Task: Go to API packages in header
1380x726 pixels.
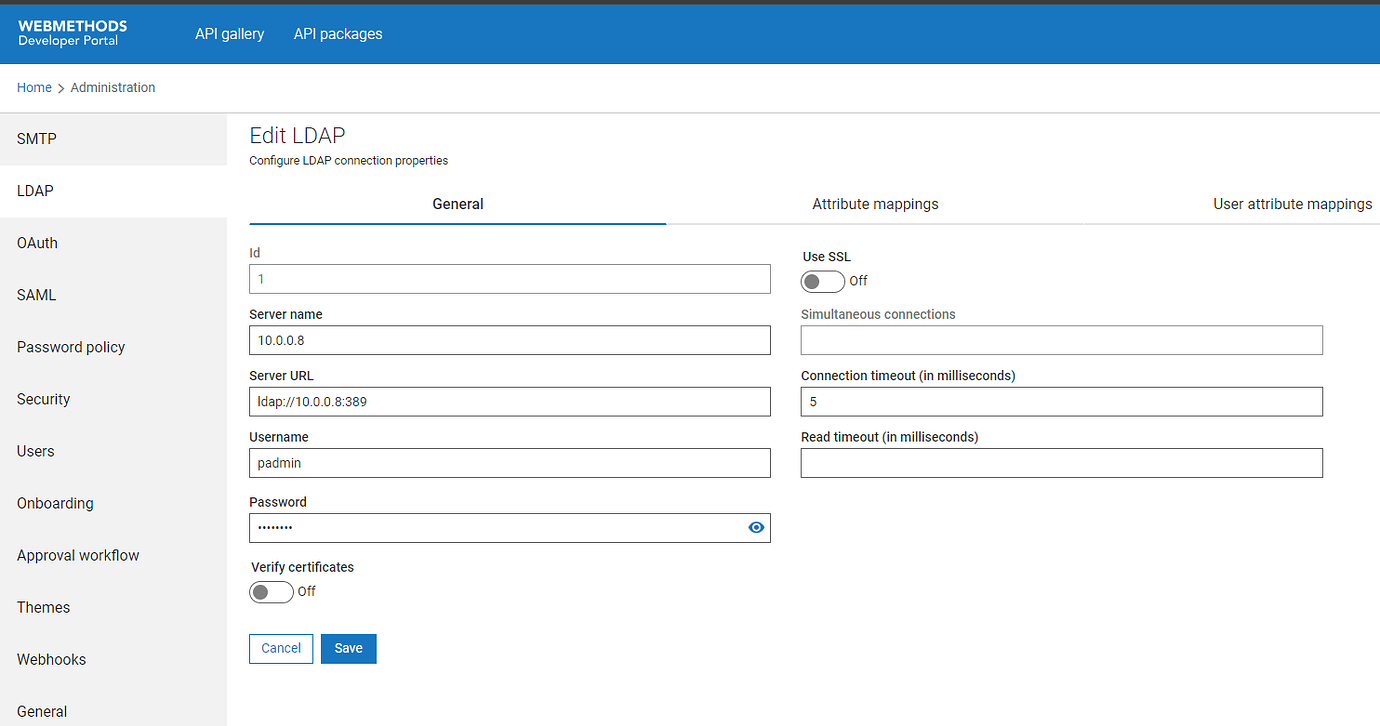Action: pos(338,34)
